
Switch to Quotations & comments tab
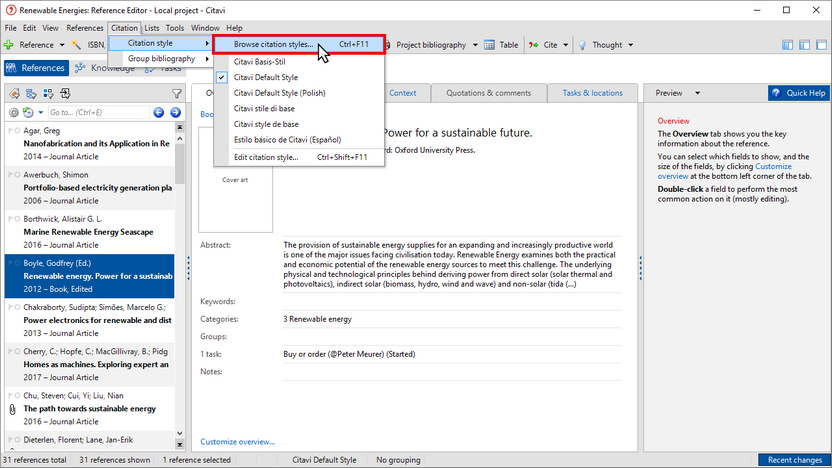click(488, 93)
